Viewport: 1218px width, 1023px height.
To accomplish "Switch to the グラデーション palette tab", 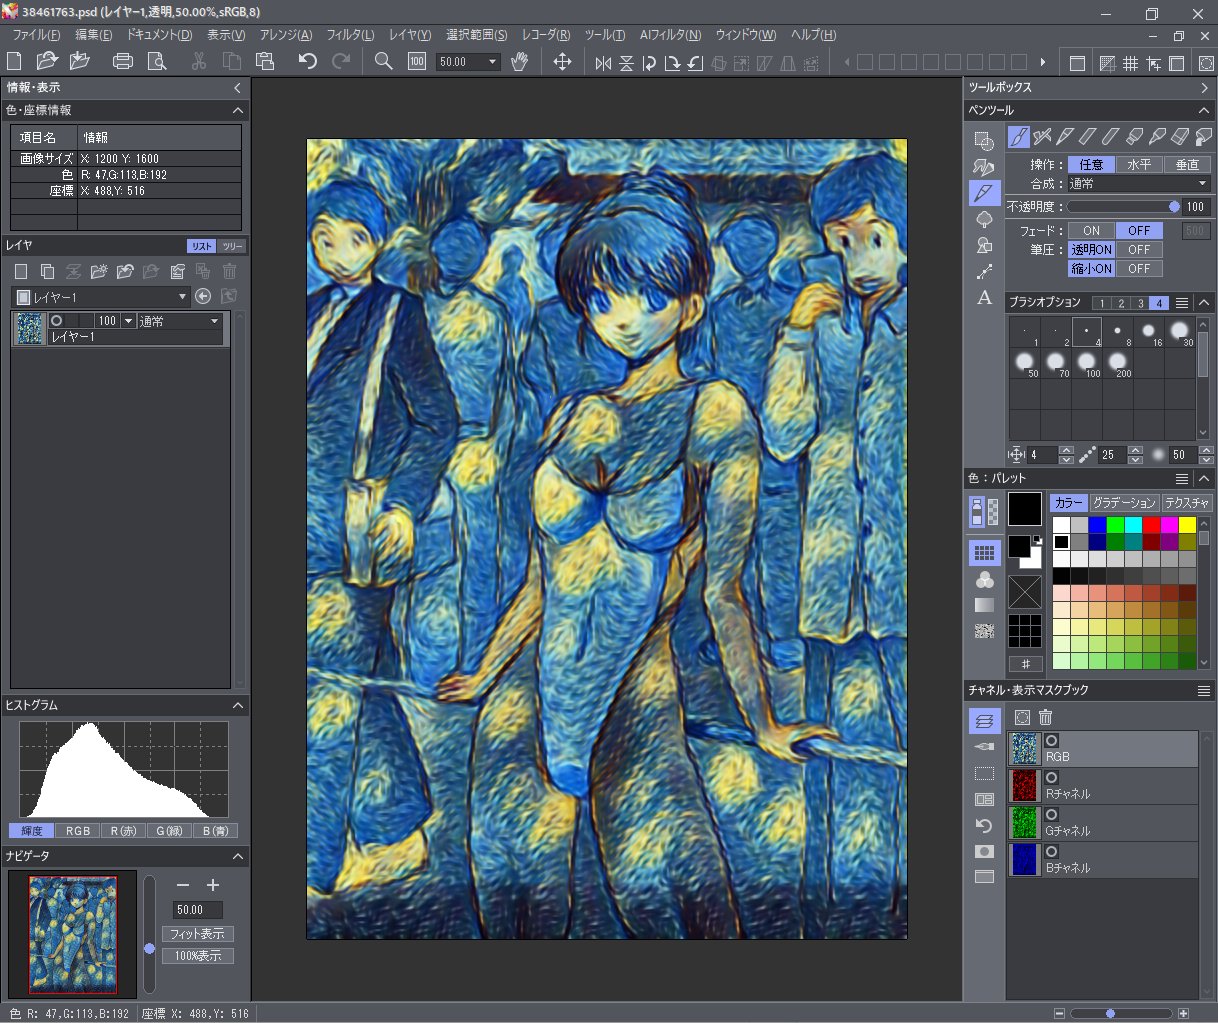I will [1124, 503].
